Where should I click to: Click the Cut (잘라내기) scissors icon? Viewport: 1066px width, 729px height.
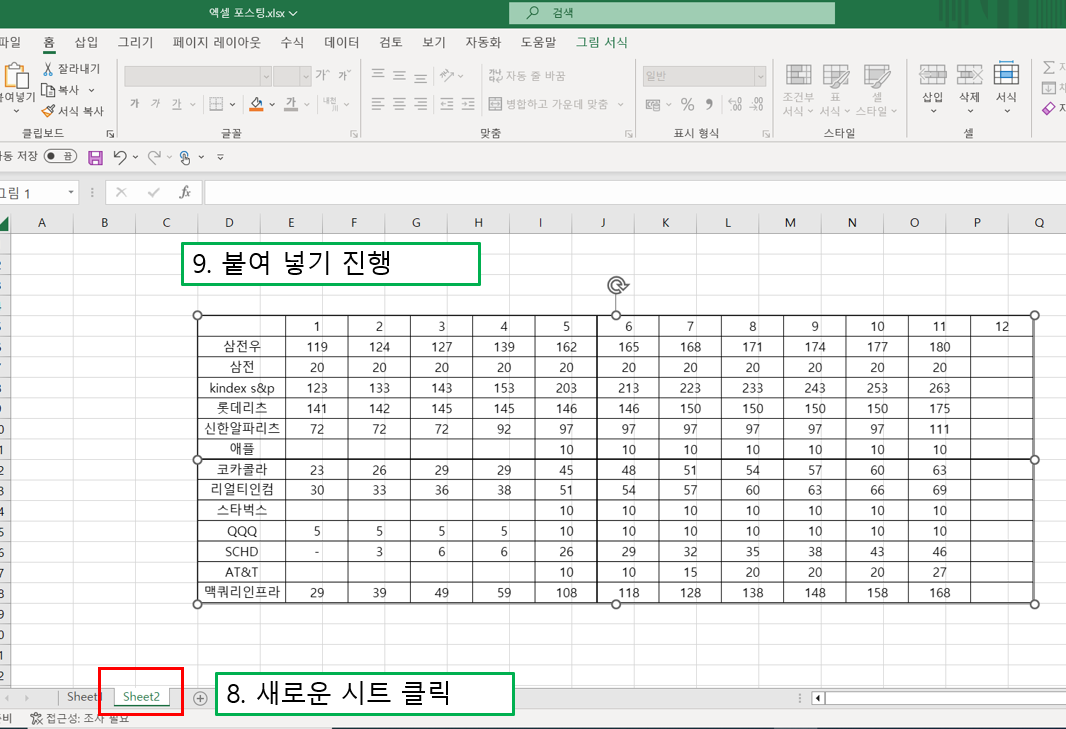point(48,69)
